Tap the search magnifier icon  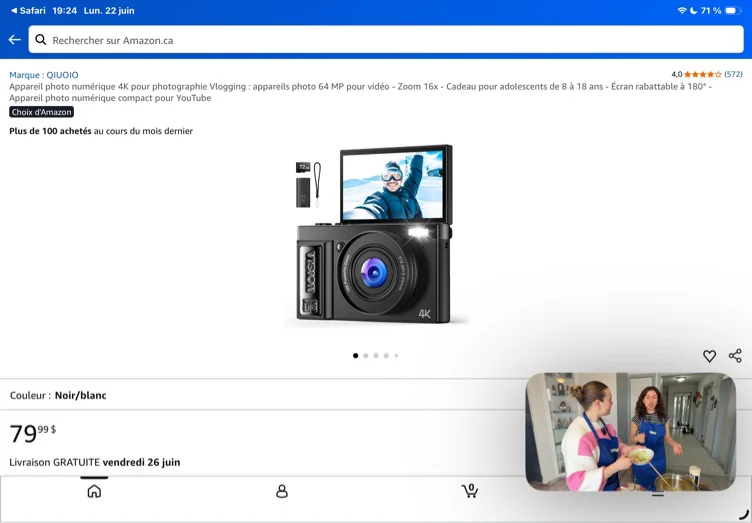pos(41,40)
